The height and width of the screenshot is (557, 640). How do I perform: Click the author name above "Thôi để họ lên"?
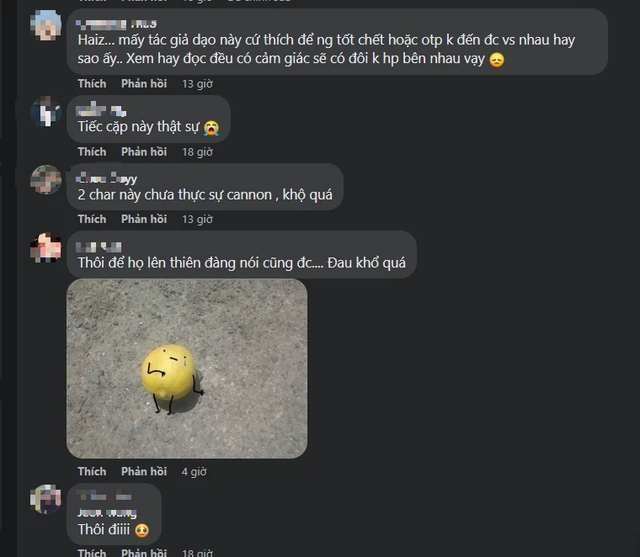coord(99,247)
